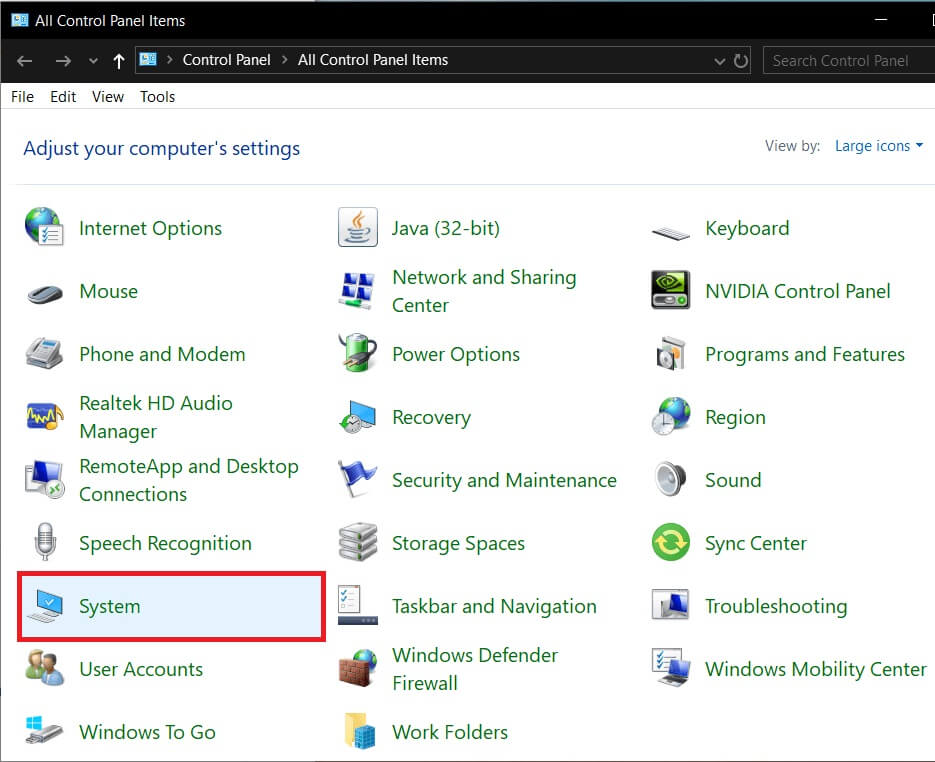Click the RemoteApp and Desktop Connections icon
The width and height of the screenshot is (935, 762).
pos(45,479)
